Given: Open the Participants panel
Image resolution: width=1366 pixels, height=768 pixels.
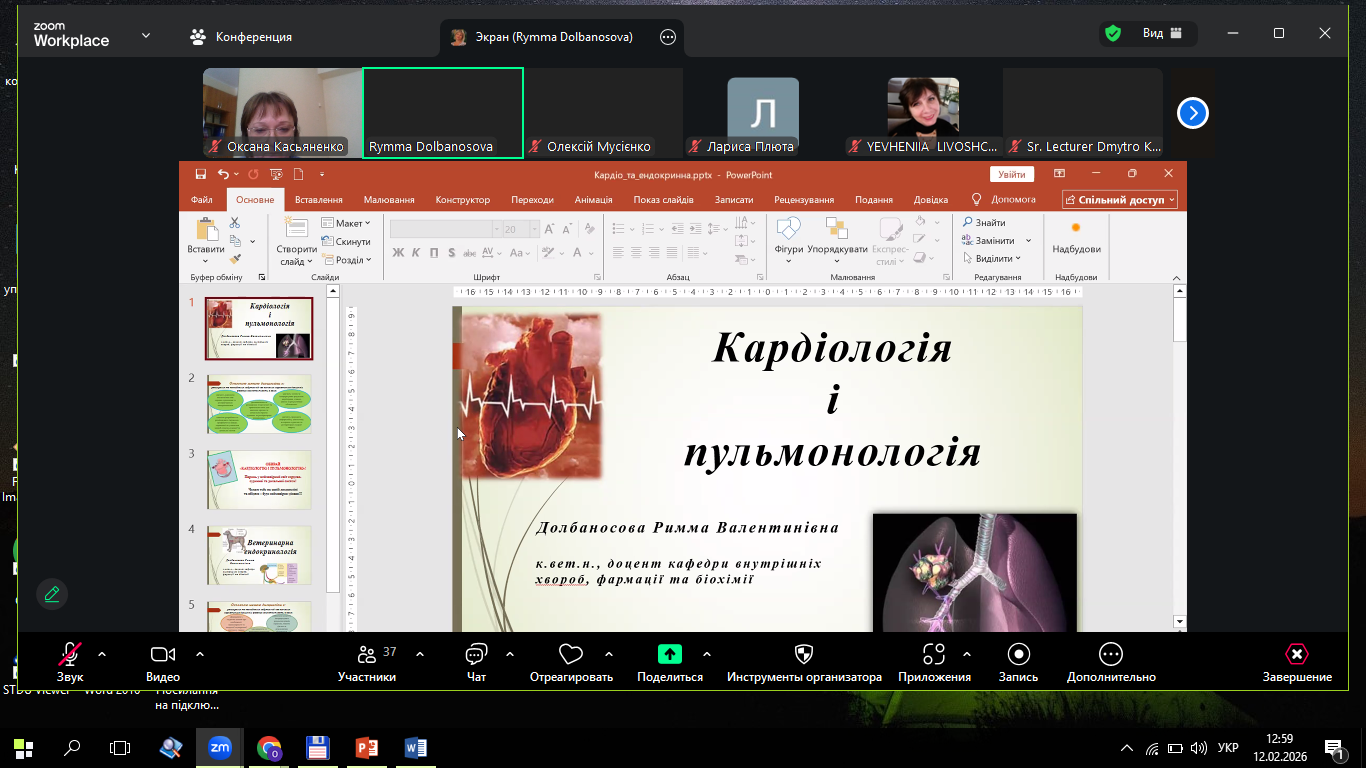Looking at the screenshot, I should [x=367, y=655].
